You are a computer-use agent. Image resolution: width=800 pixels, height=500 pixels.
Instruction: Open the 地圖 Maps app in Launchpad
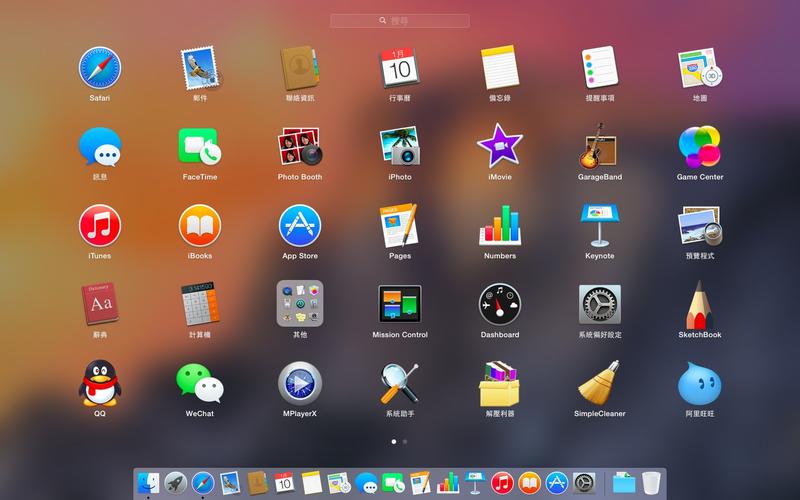pos(700,68)
